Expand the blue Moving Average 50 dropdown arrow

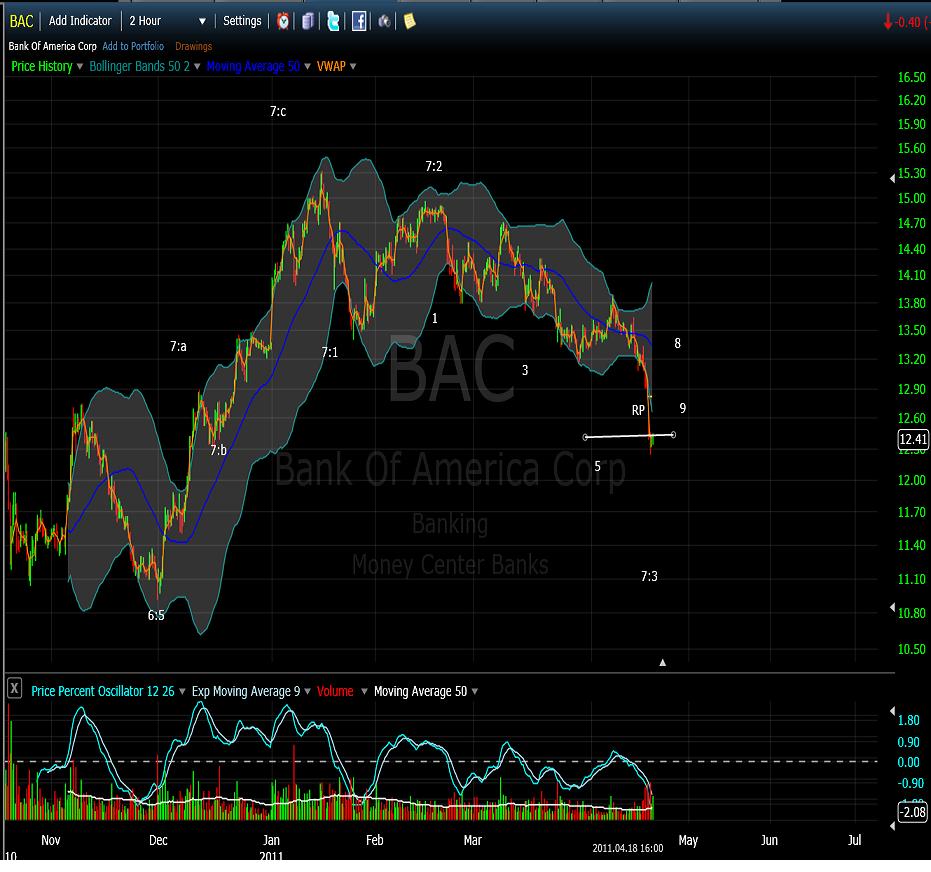tap(308, 66)
